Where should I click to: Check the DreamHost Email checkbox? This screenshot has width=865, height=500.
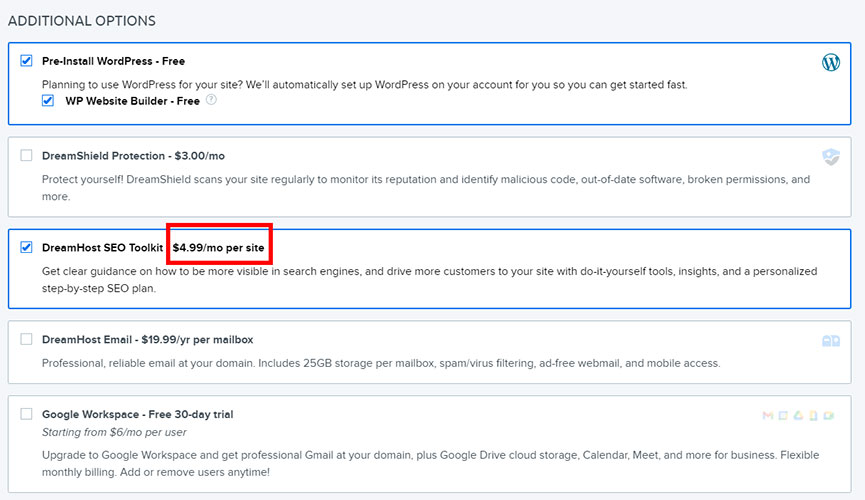[x=26, y=339]
